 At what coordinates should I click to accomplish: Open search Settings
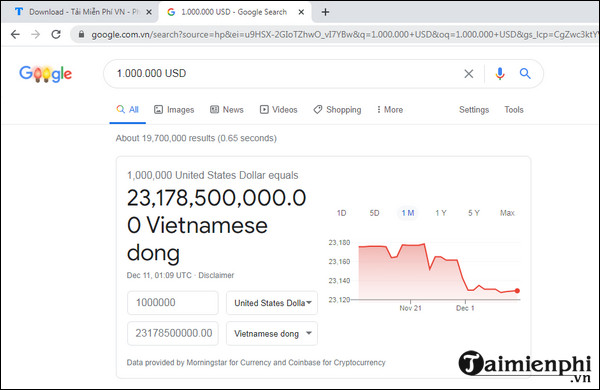(x=474, y=110)
